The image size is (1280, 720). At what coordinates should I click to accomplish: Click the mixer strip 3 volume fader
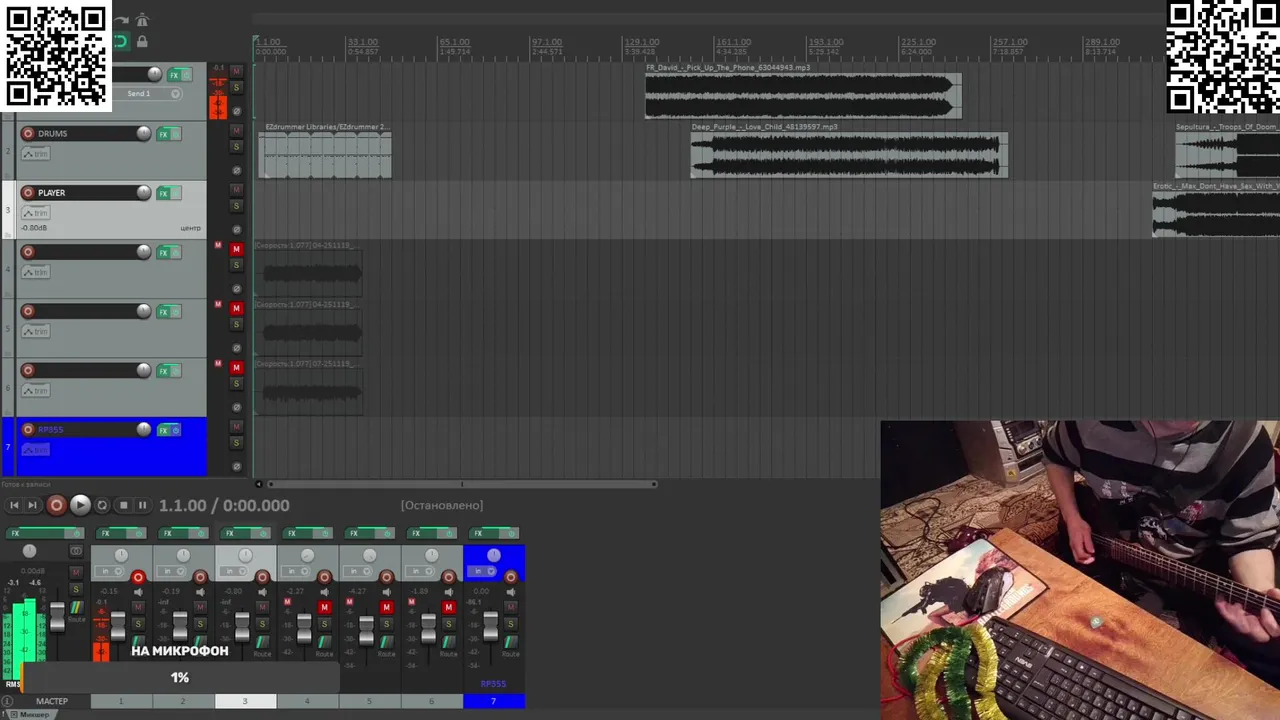(x=242, y=628)
